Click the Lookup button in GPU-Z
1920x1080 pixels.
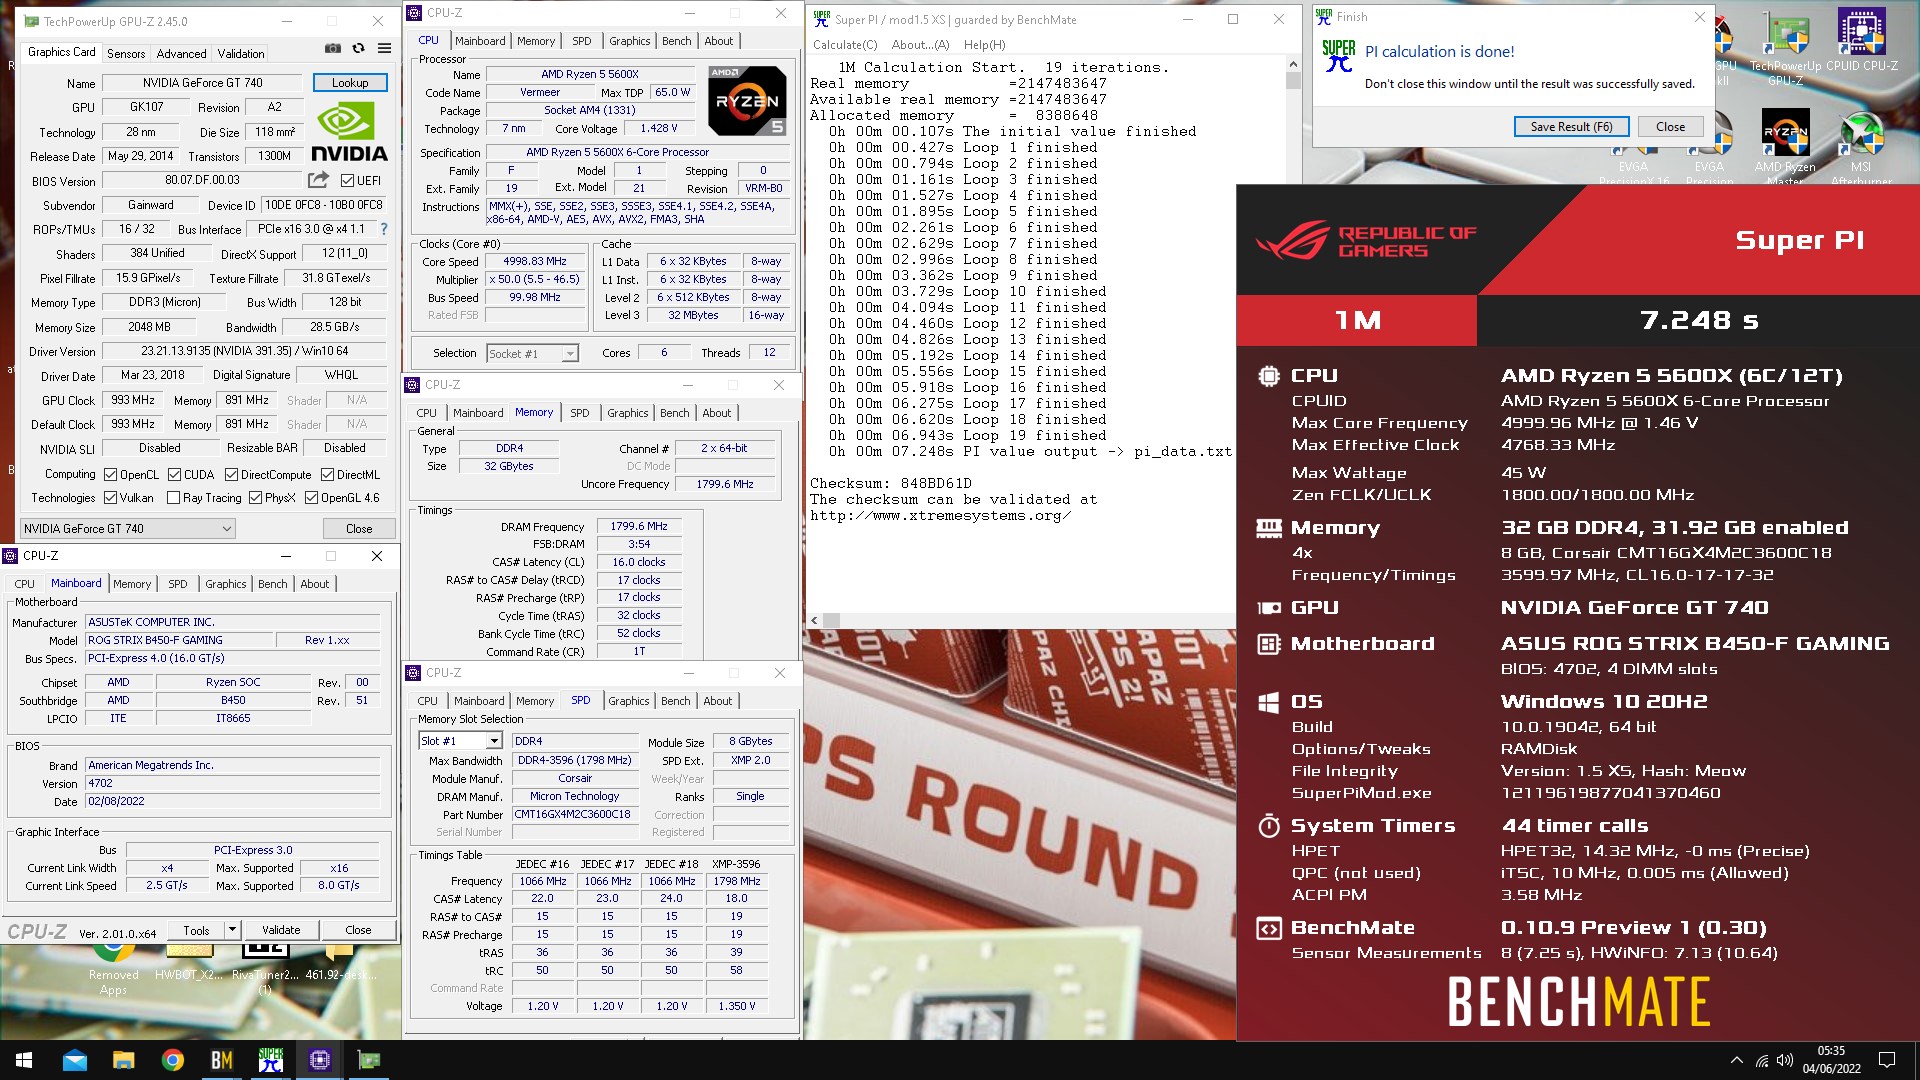350,83
